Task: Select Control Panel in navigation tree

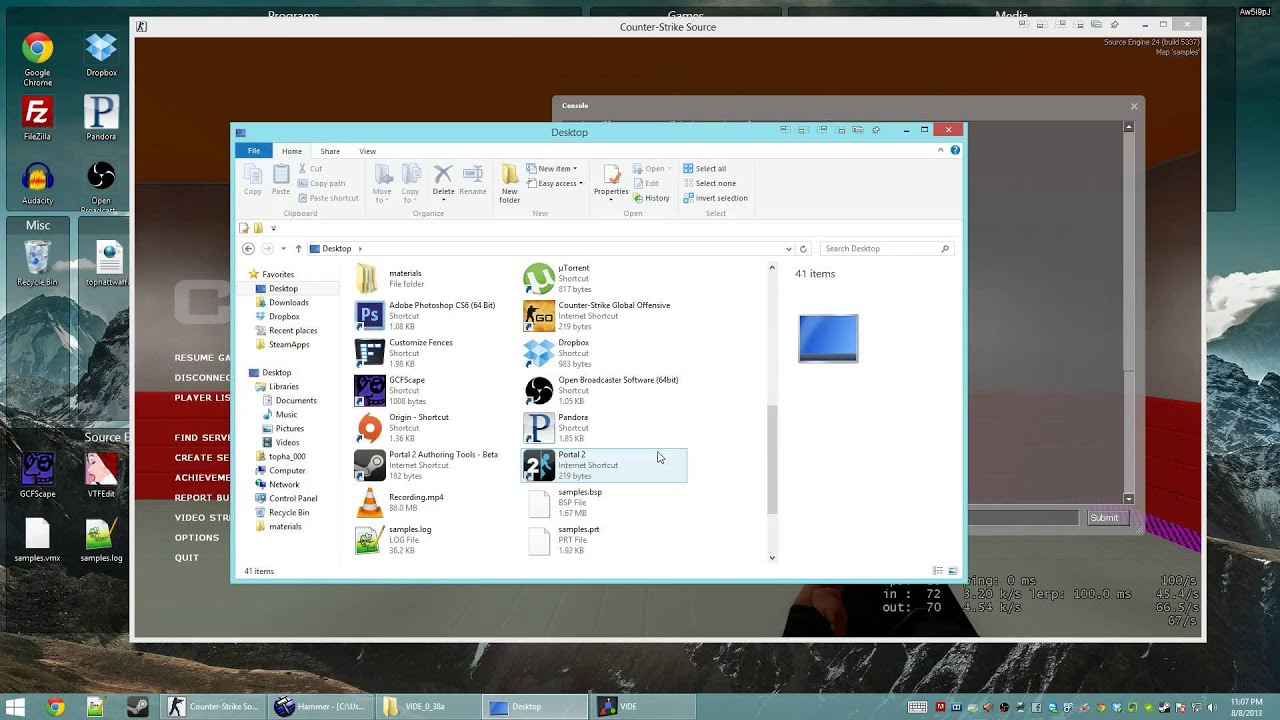Action: click(293, 499)
